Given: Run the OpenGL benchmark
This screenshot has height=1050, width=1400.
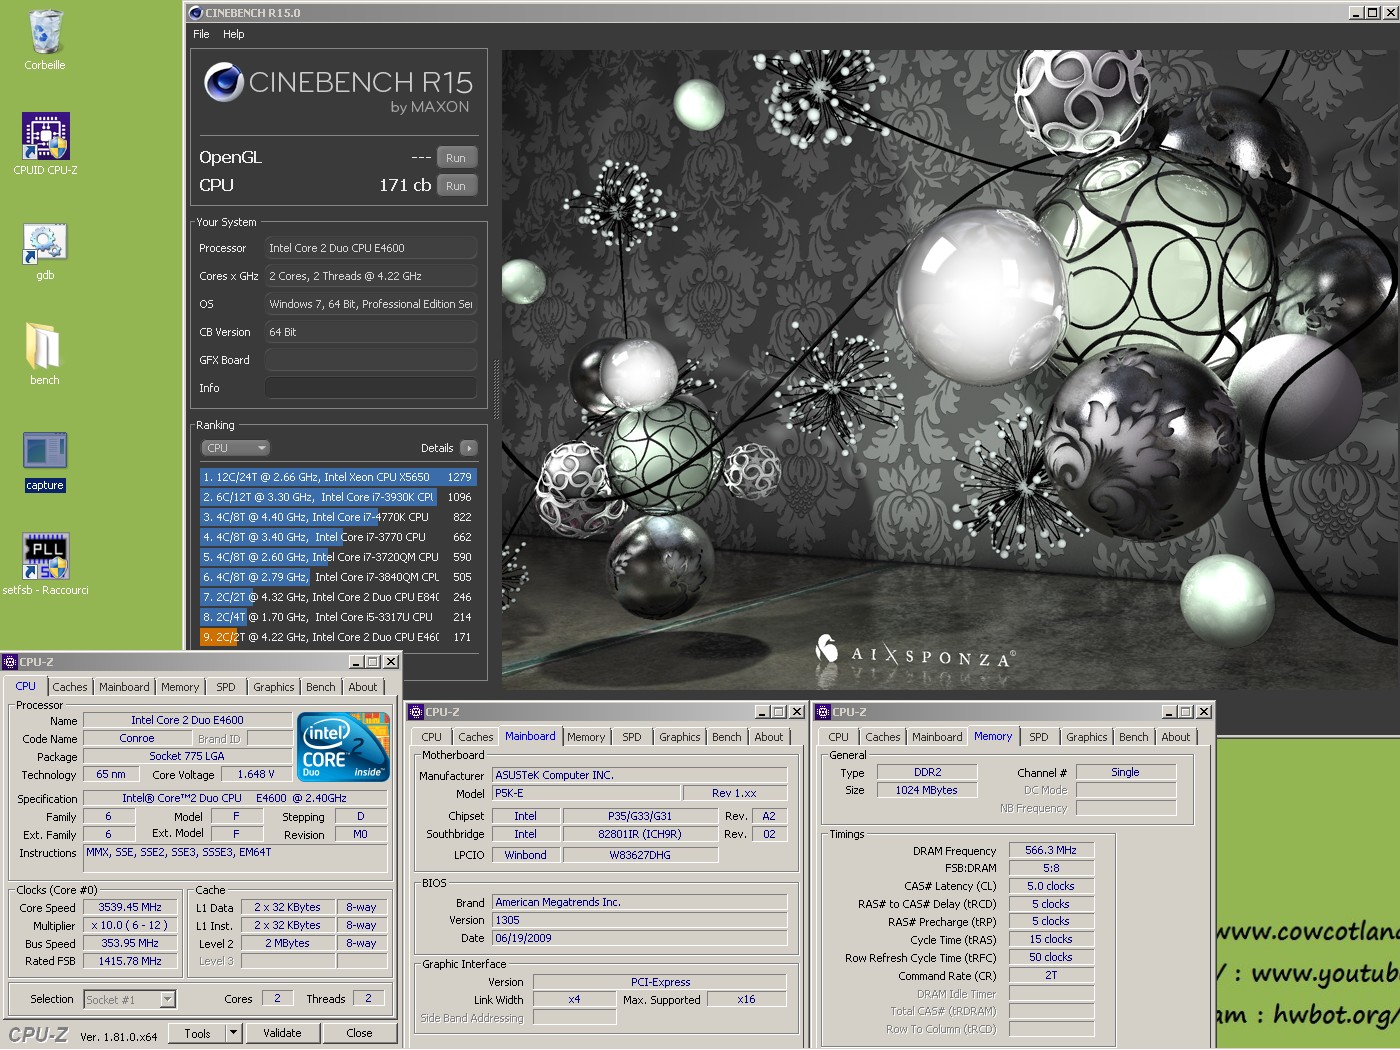Looking at the screenshot, I should pos(456,158).
